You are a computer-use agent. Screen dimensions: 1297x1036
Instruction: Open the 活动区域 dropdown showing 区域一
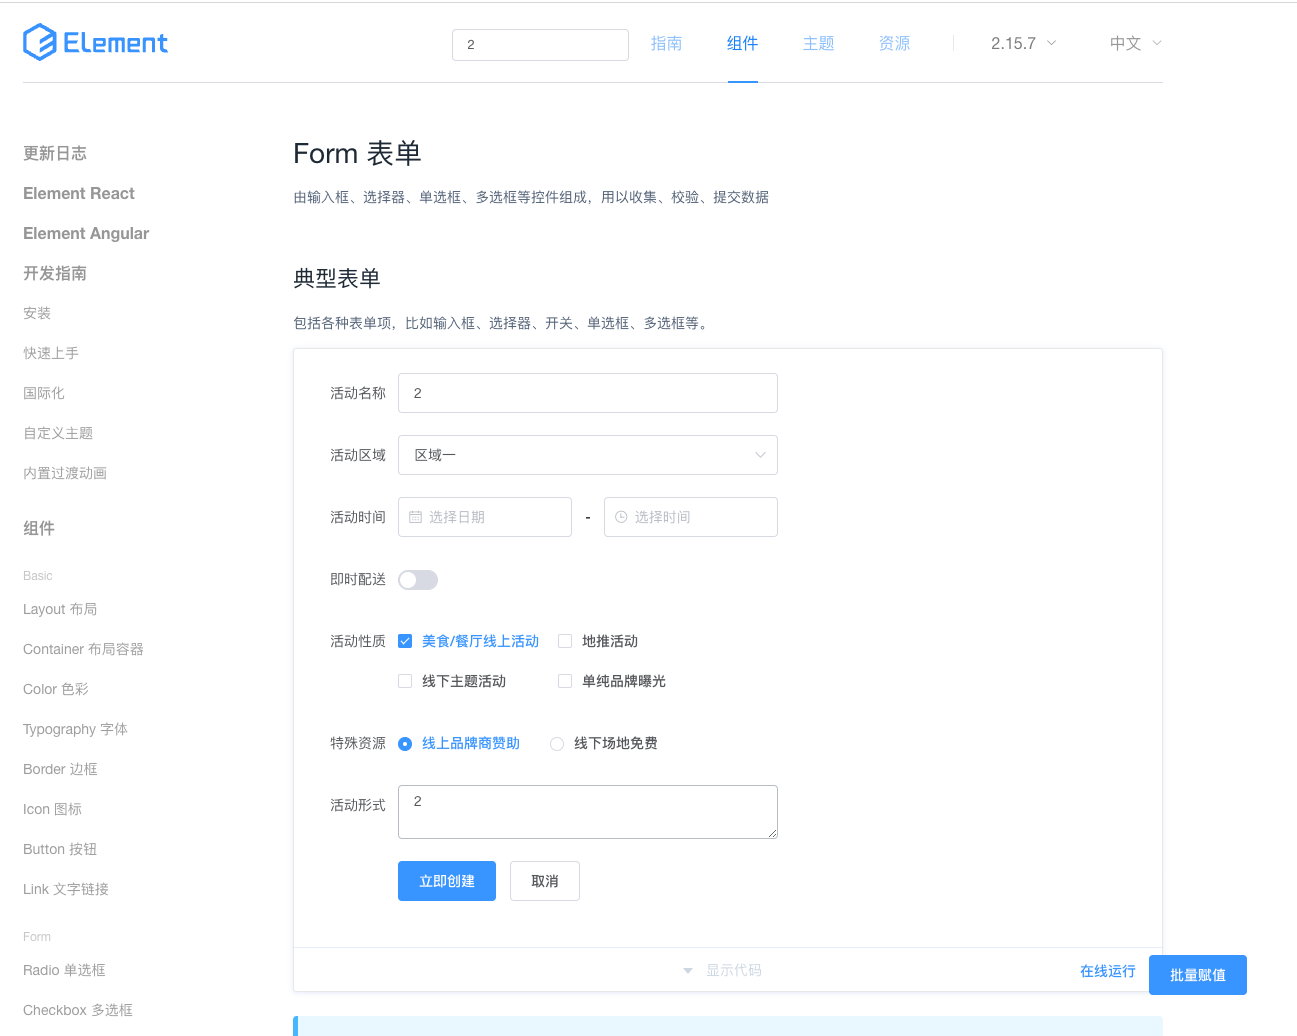(588, 455)
